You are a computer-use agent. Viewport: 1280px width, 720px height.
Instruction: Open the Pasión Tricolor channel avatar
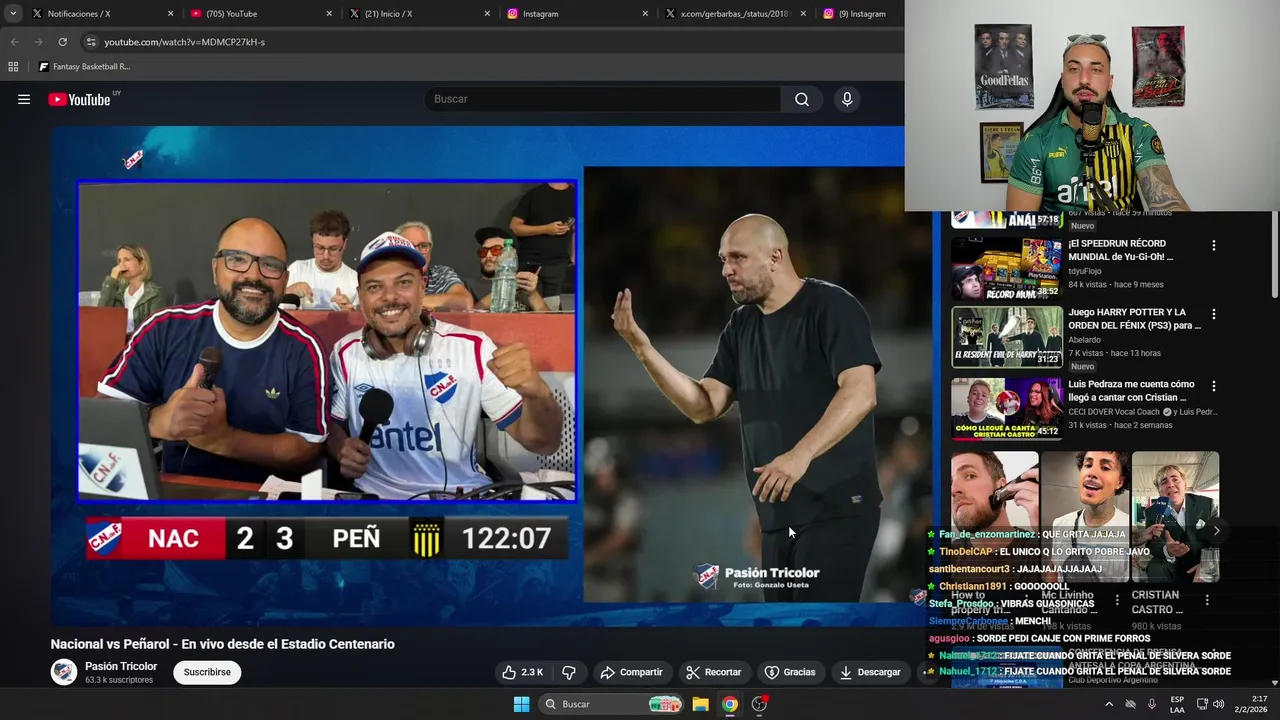(64, 672)
